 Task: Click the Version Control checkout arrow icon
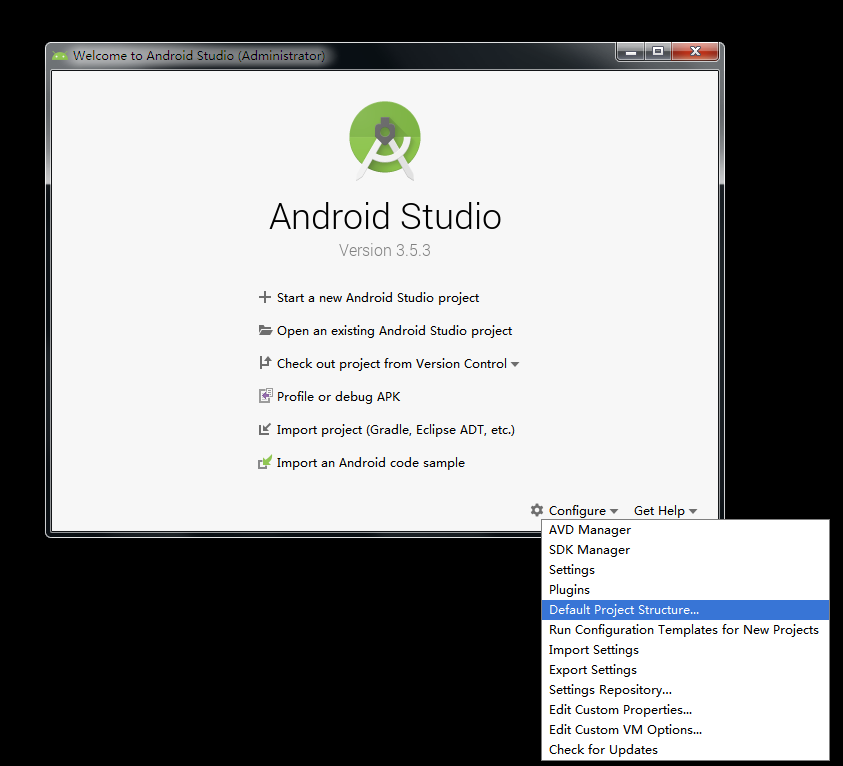click(x=265, y=363)
